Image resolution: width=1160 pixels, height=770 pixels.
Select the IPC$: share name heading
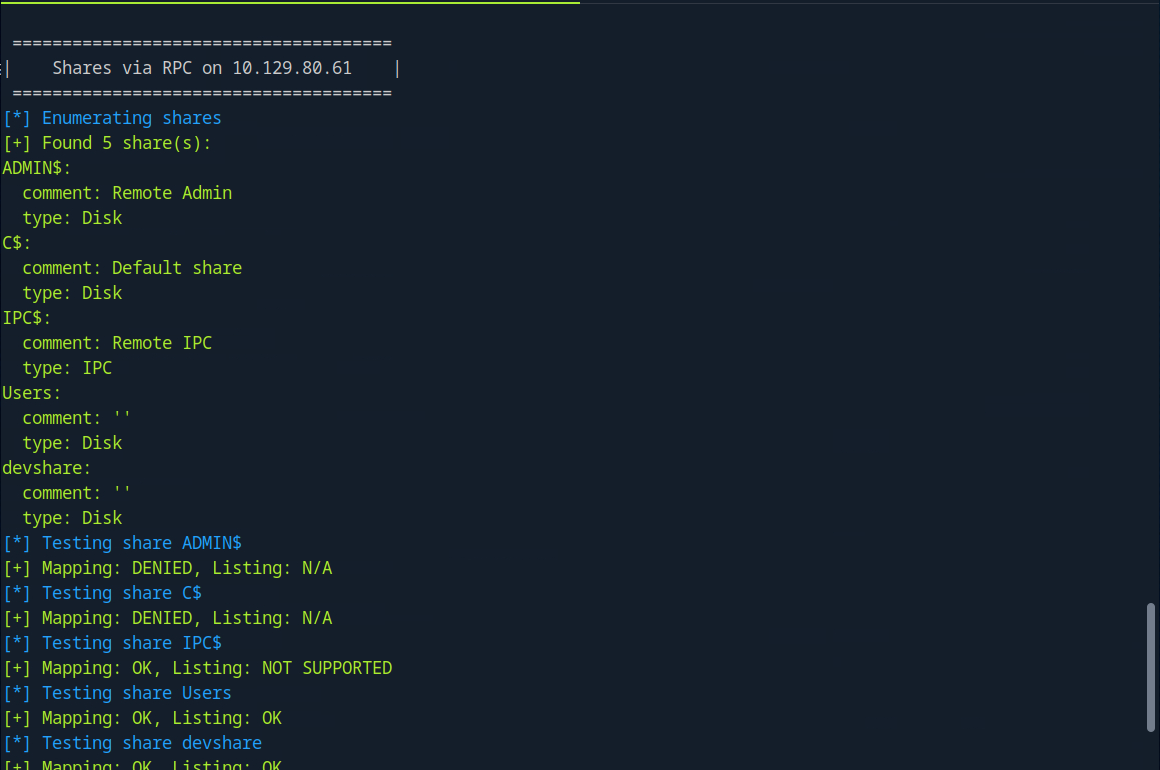27,318
